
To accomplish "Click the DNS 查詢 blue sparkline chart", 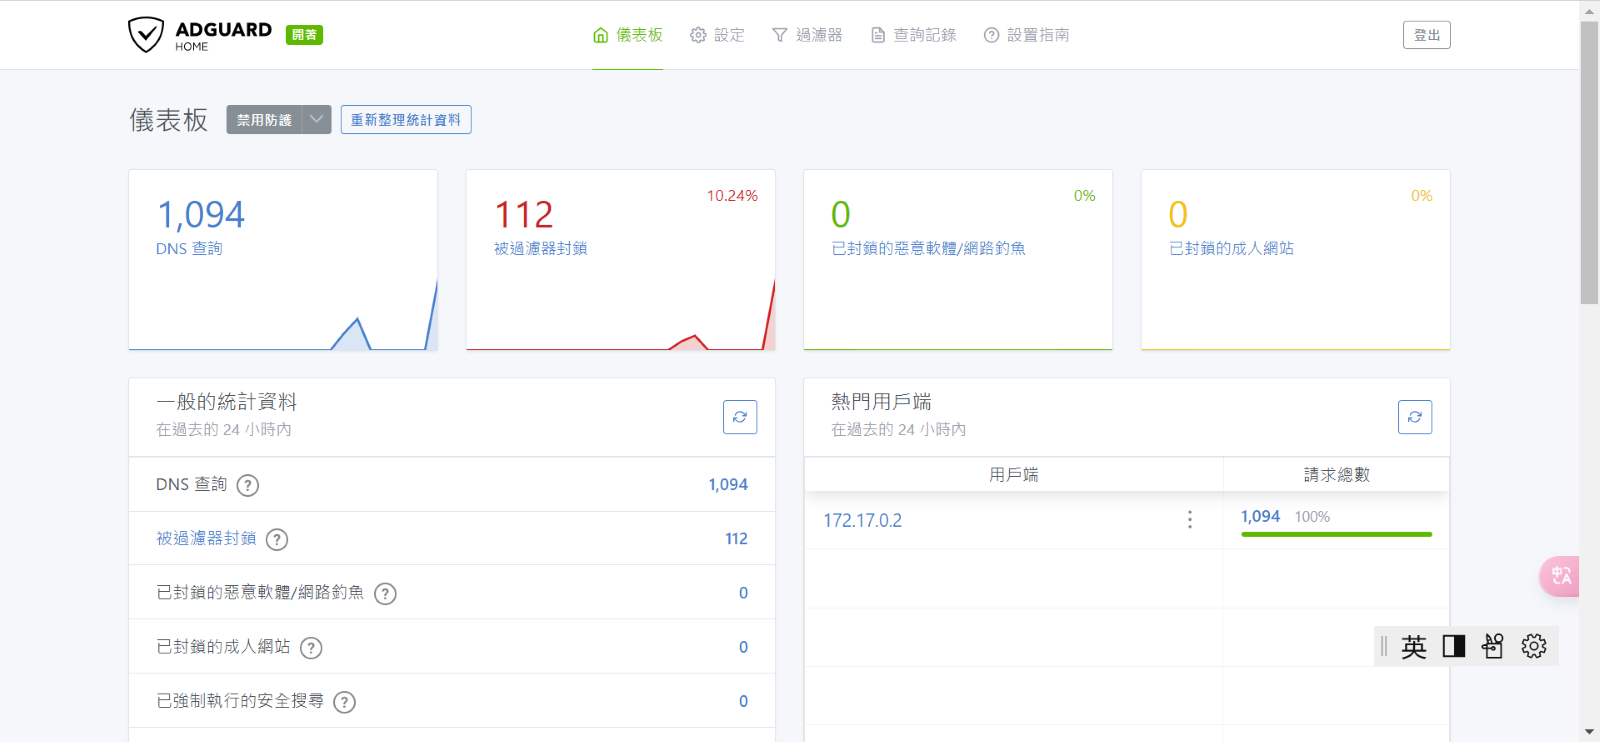I will 283,315.
